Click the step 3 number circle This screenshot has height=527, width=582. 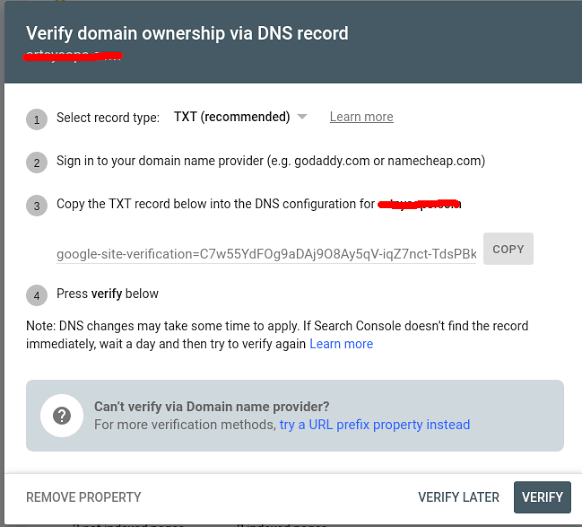(x=37, y=206)
